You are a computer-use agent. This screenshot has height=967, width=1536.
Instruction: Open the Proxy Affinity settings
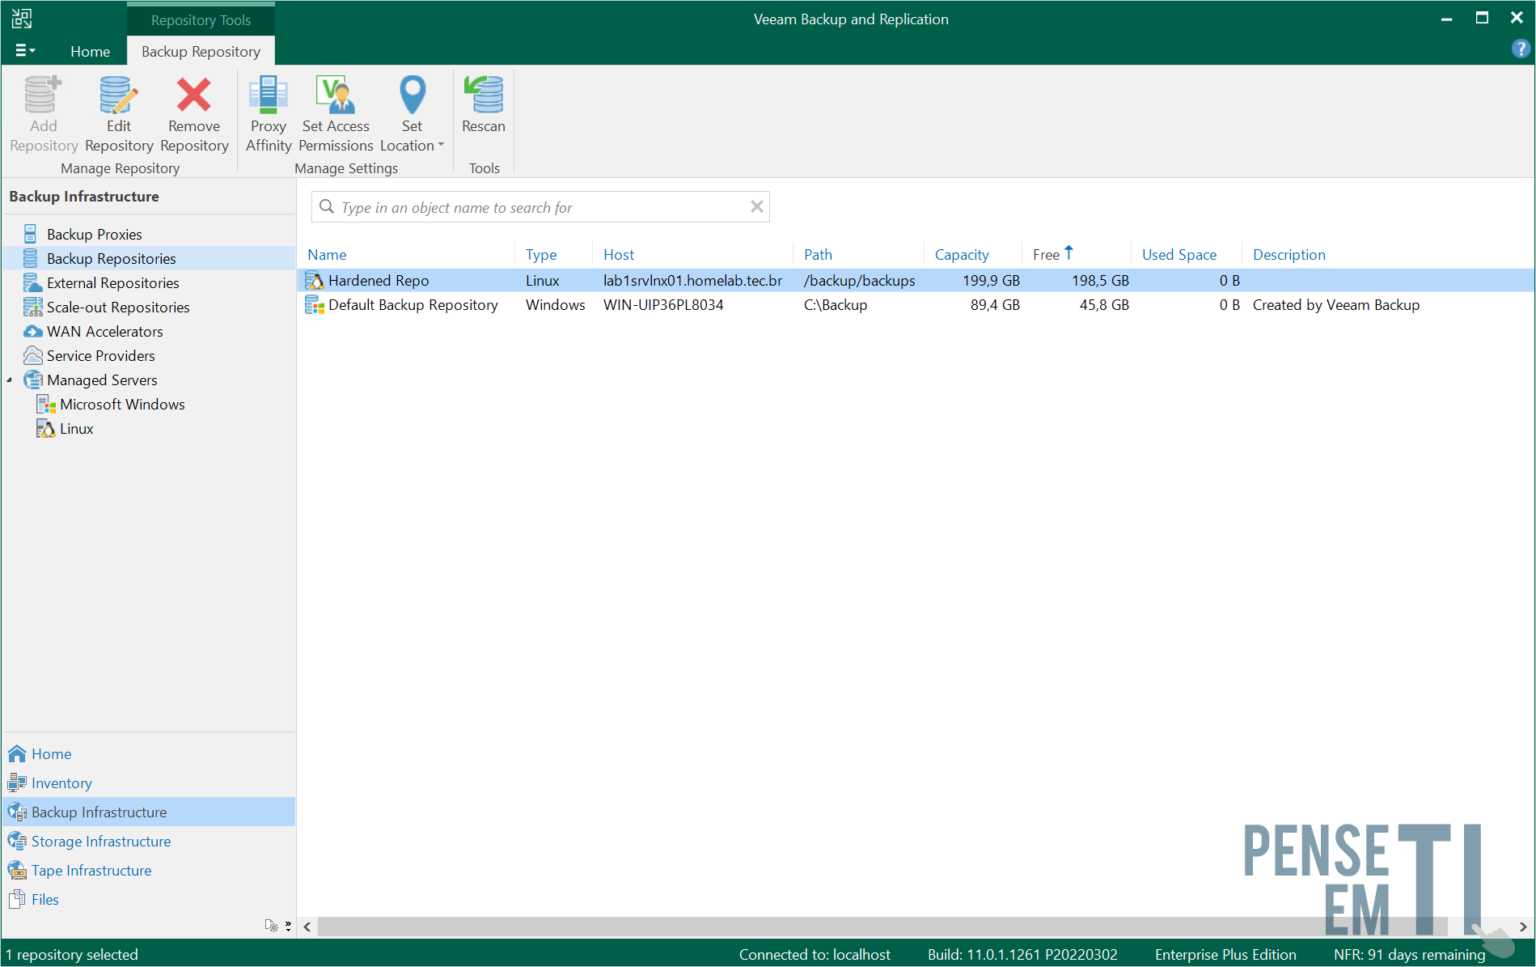tap(267, 112)
